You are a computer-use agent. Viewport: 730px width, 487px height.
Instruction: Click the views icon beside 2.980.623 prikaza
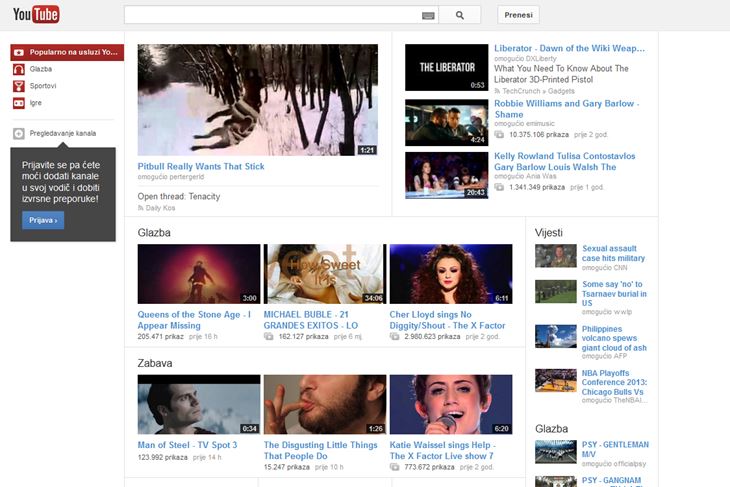click(x=394, y=336)
